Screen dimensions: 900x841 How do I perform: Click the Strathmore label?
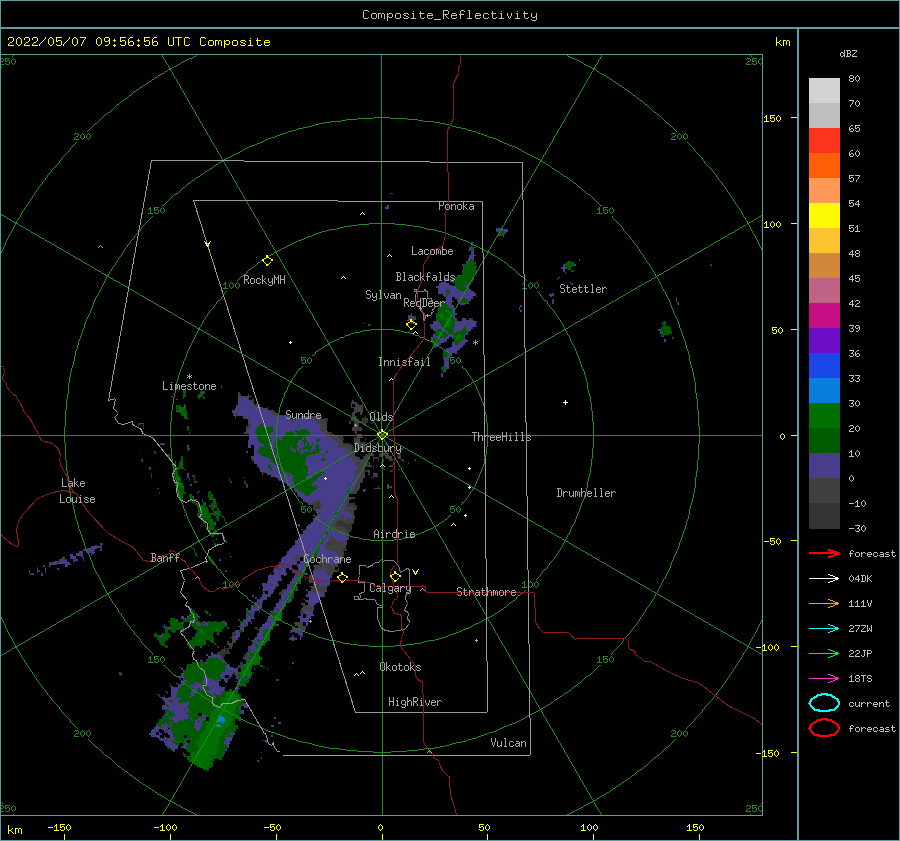[x=486, y=592]
